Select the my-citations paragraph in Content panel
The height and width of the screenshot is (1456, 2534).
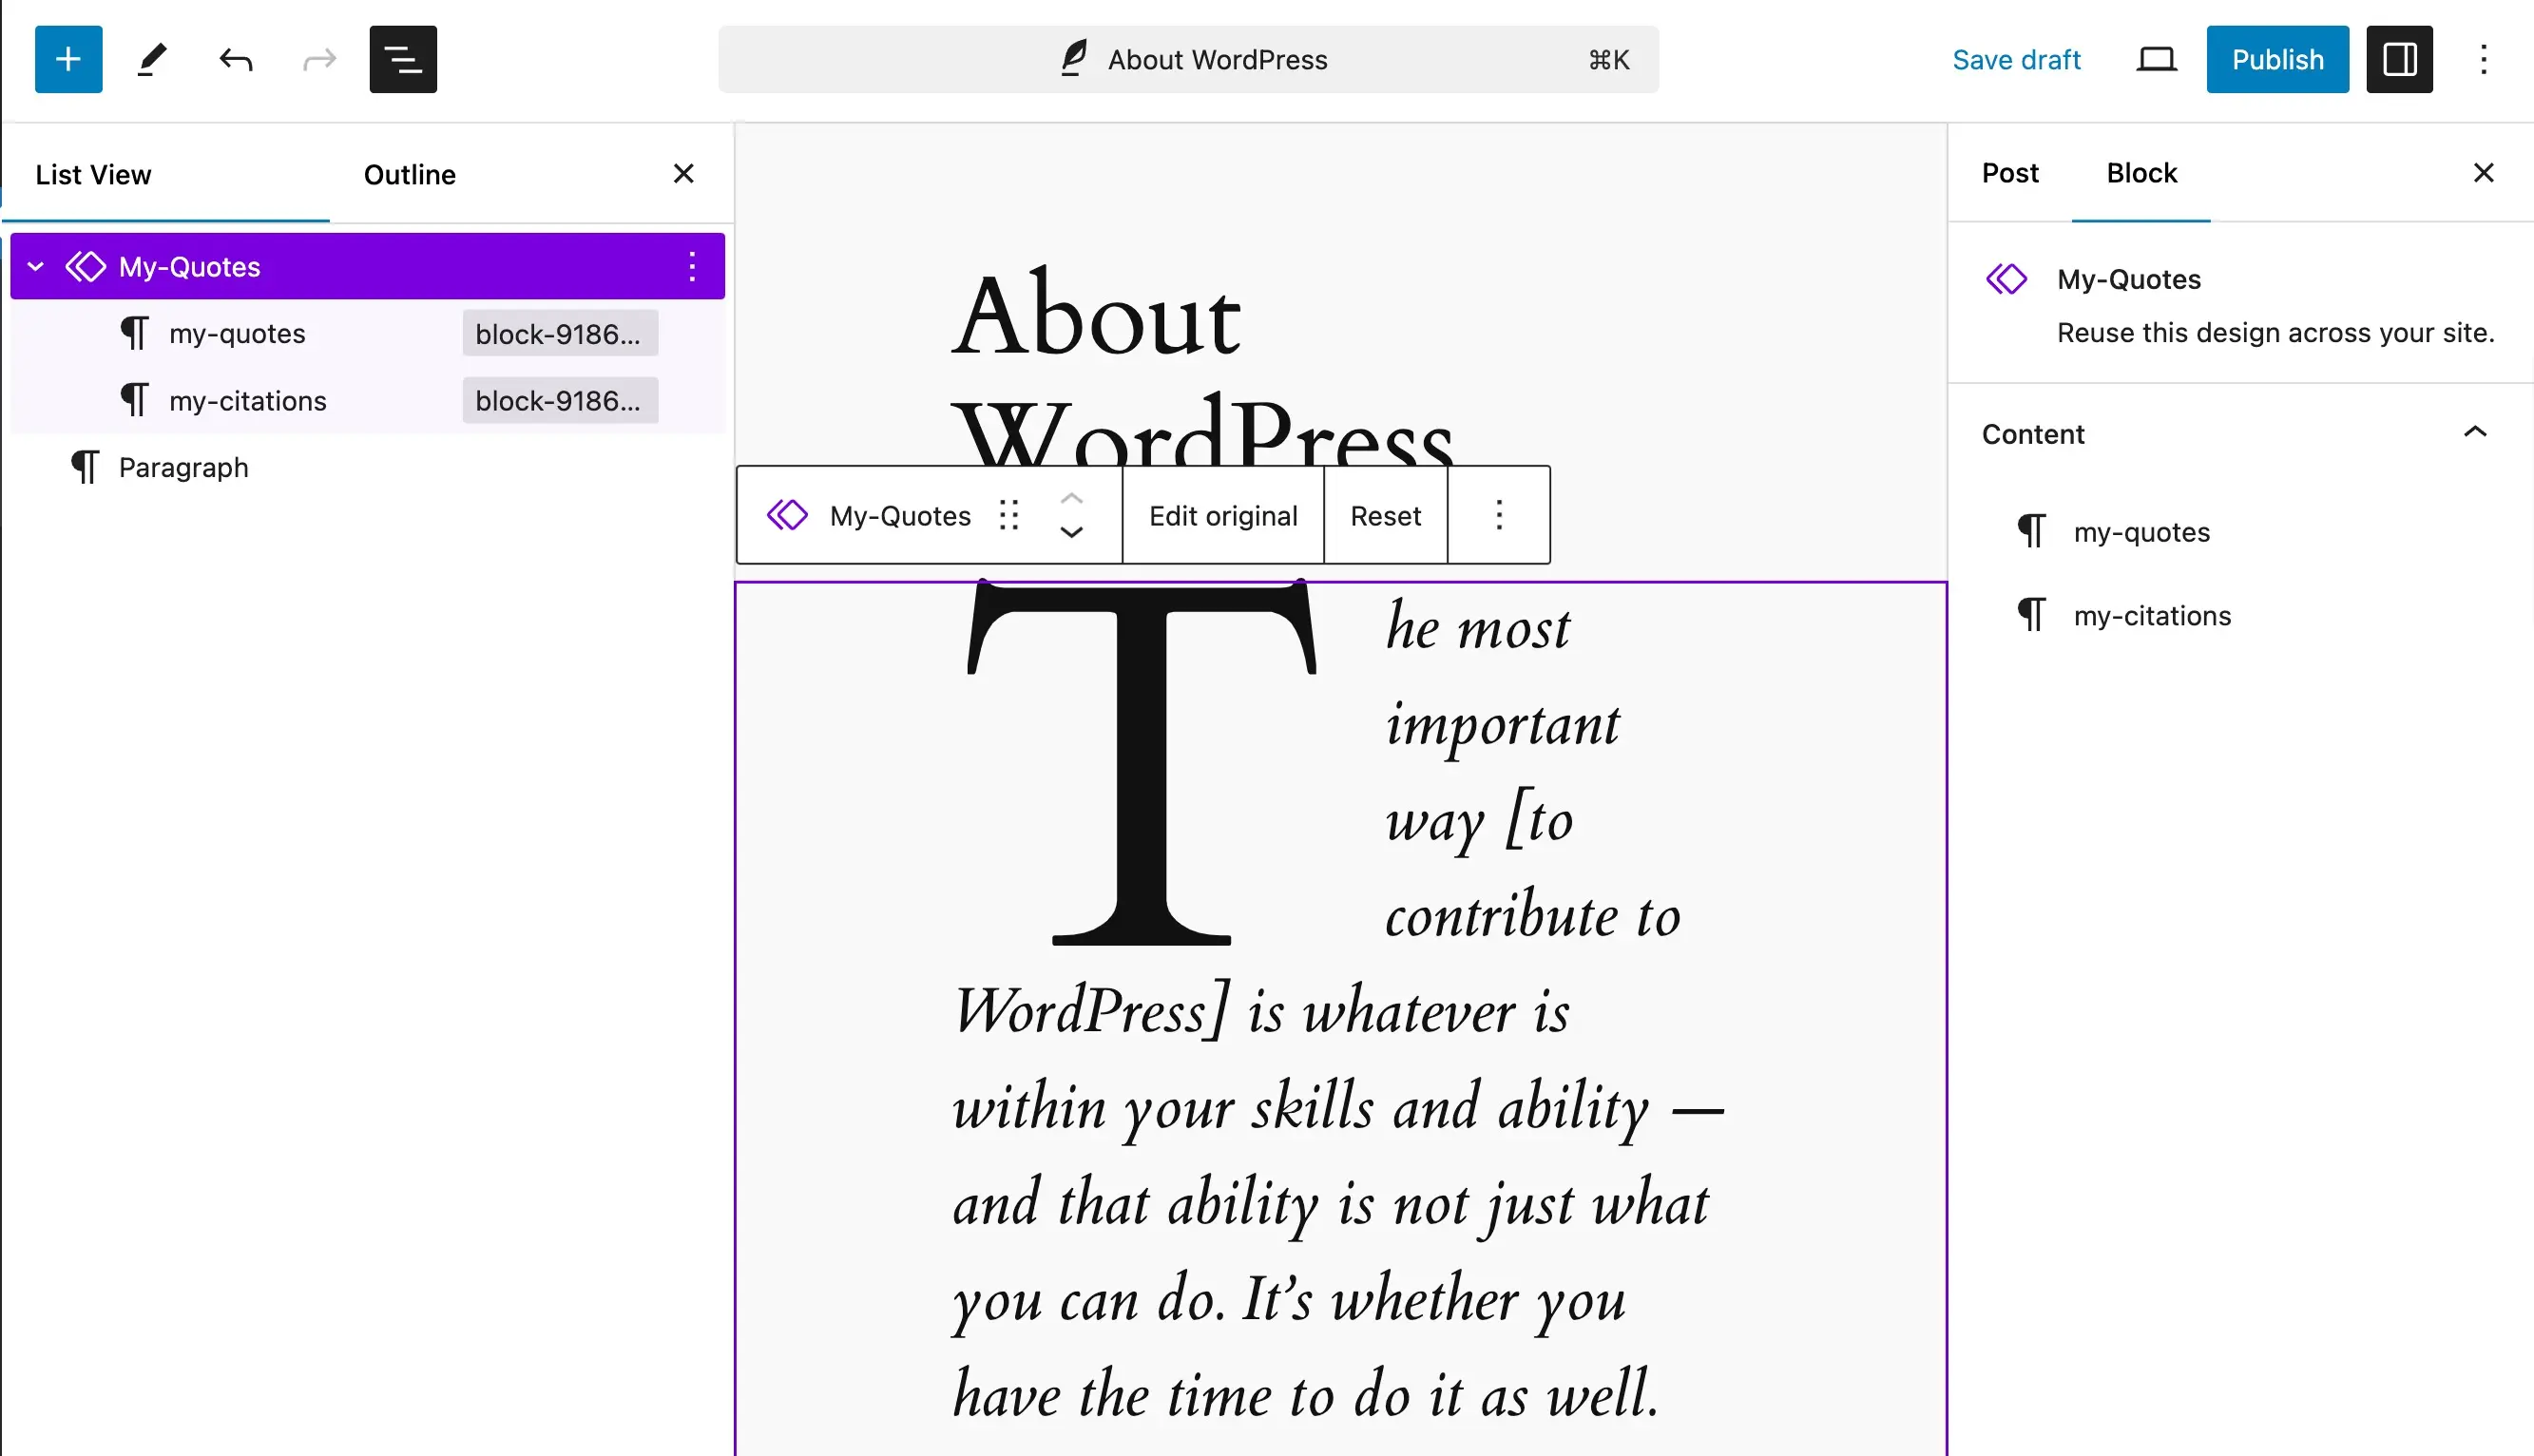tap(2153, 614)
